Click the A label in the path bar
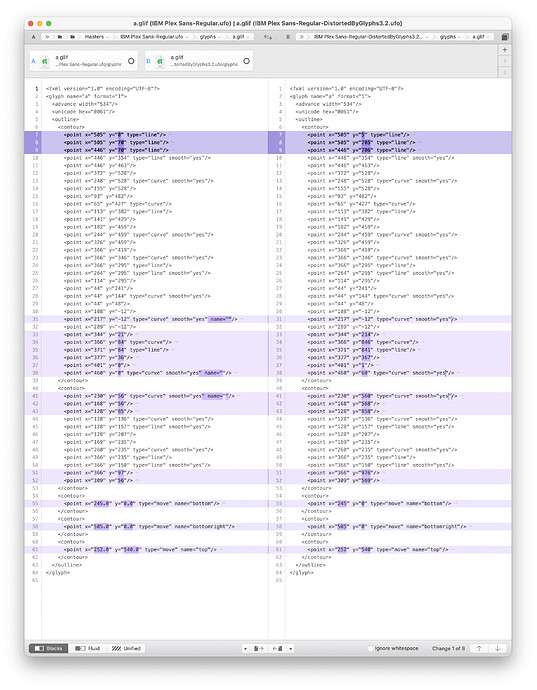 point(33,37)
